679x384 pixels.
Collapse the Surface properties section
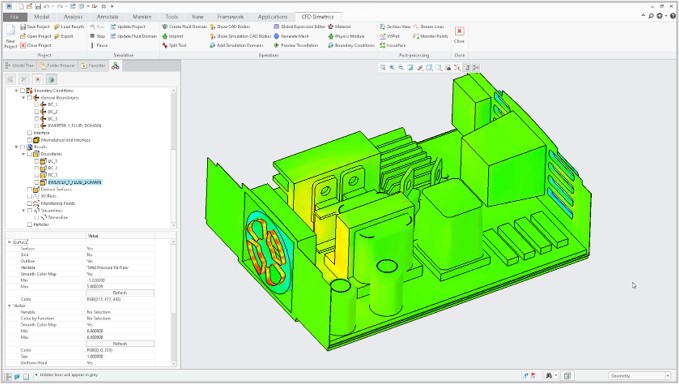click(10, 242)
